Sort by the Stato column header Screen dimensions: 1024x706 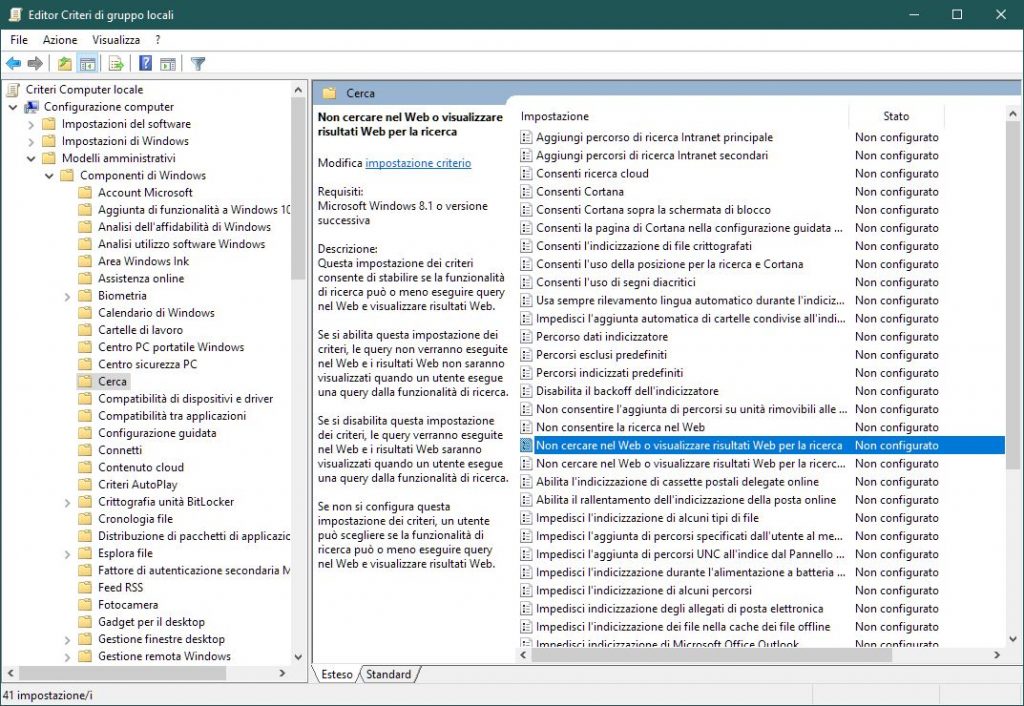click(x=895, y=116)
